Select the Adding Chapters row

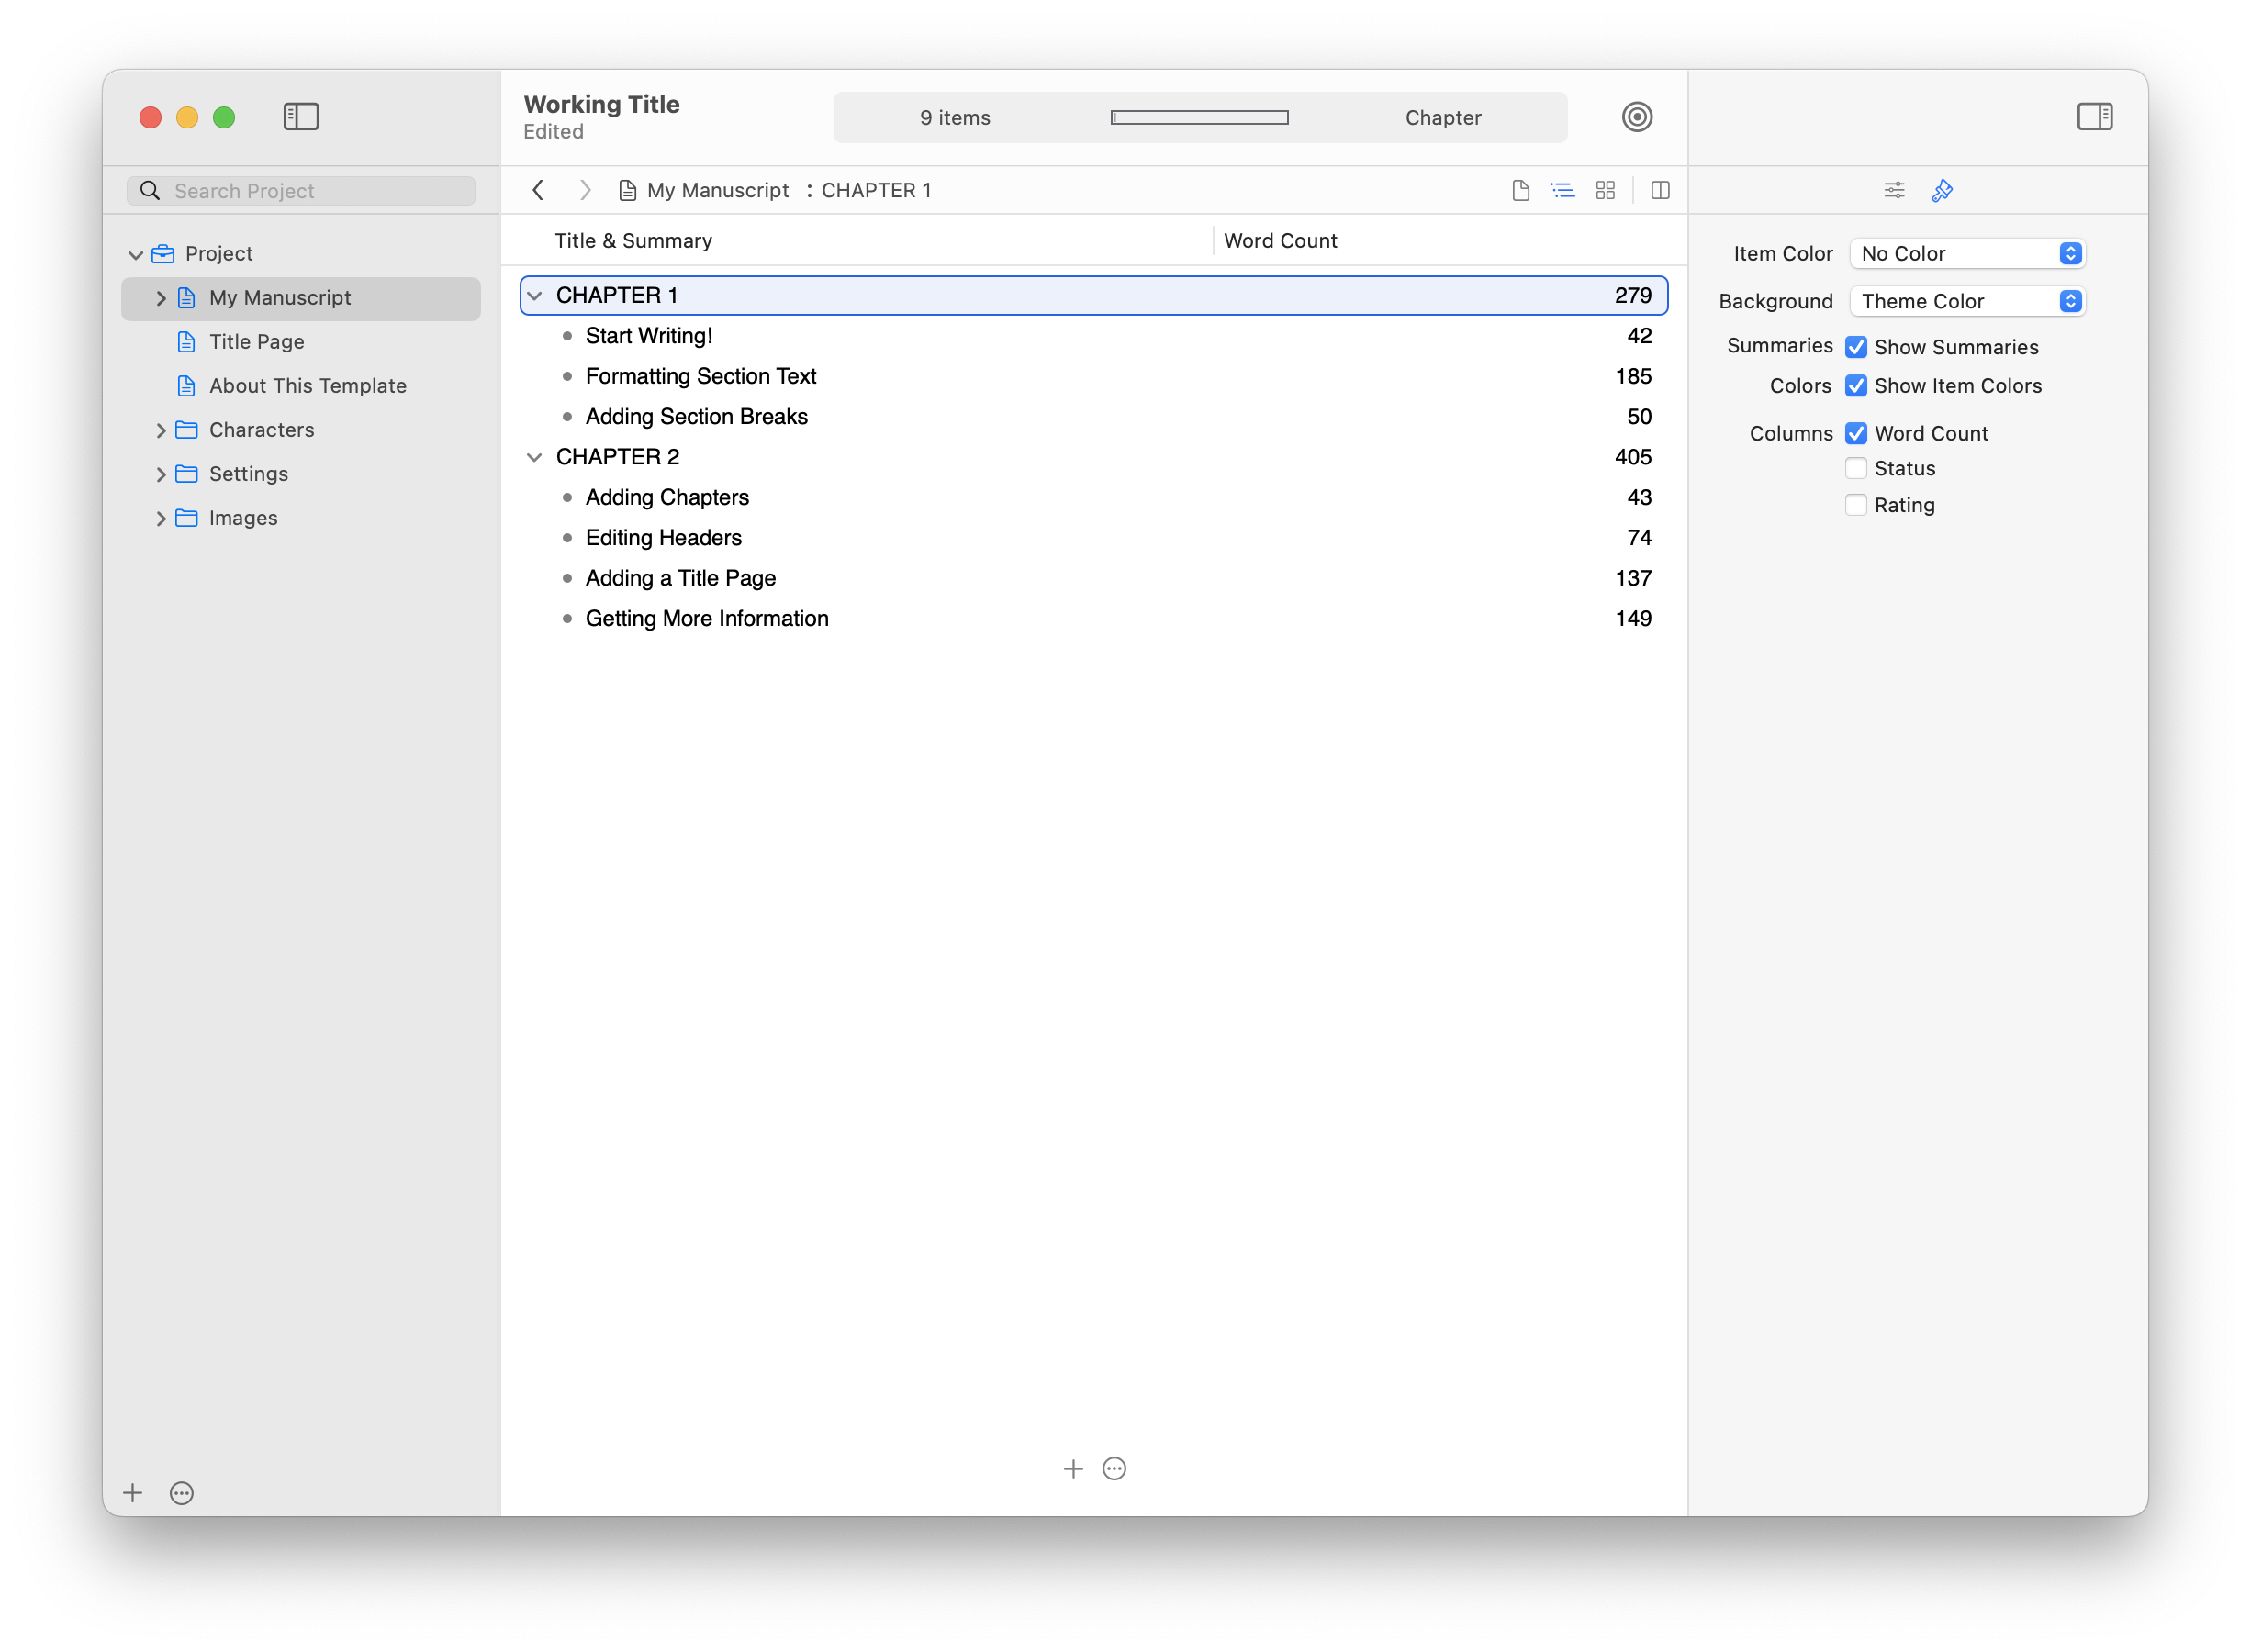pos(1094,498)
